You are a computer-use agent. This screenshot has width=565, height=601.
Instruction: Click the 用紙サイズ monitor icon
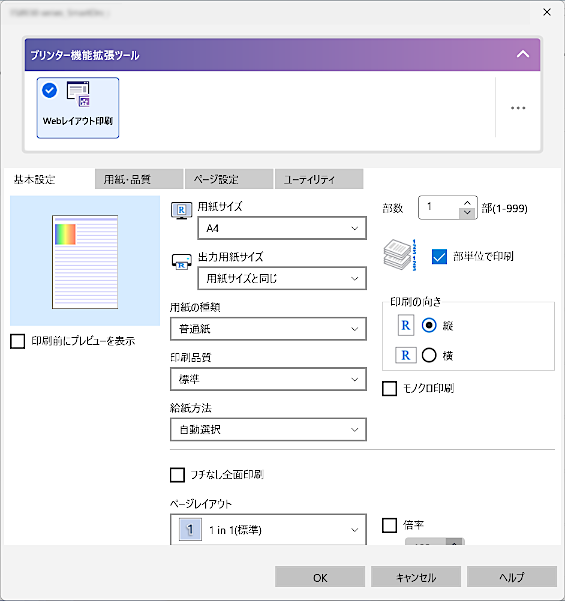[181, 210]
